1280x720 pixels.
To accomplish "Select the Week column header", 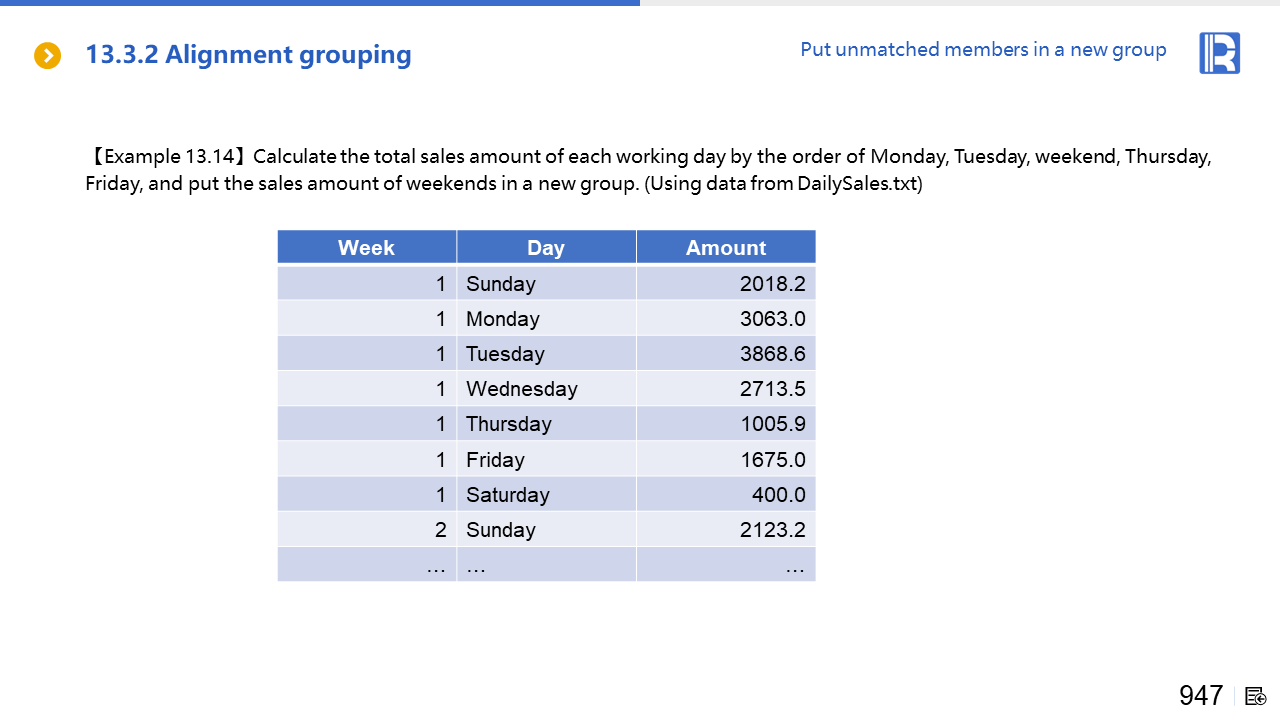I will tap(366, 248).
